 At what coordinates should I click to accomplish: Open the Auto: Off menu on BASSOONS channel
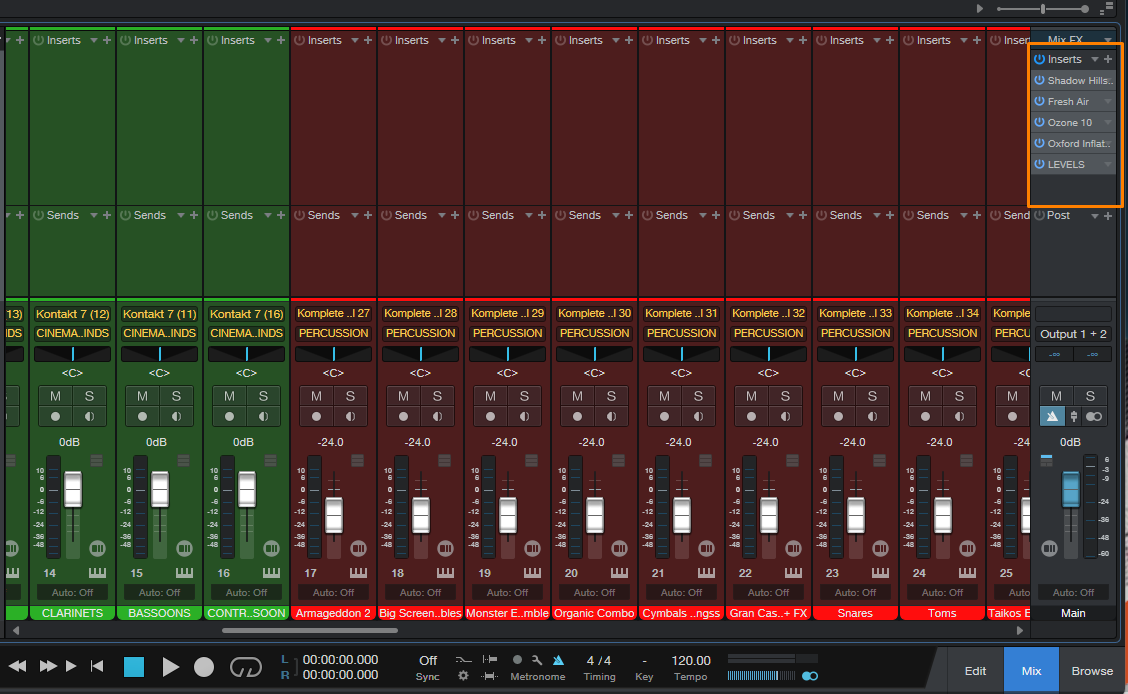[x=159, y=592]
